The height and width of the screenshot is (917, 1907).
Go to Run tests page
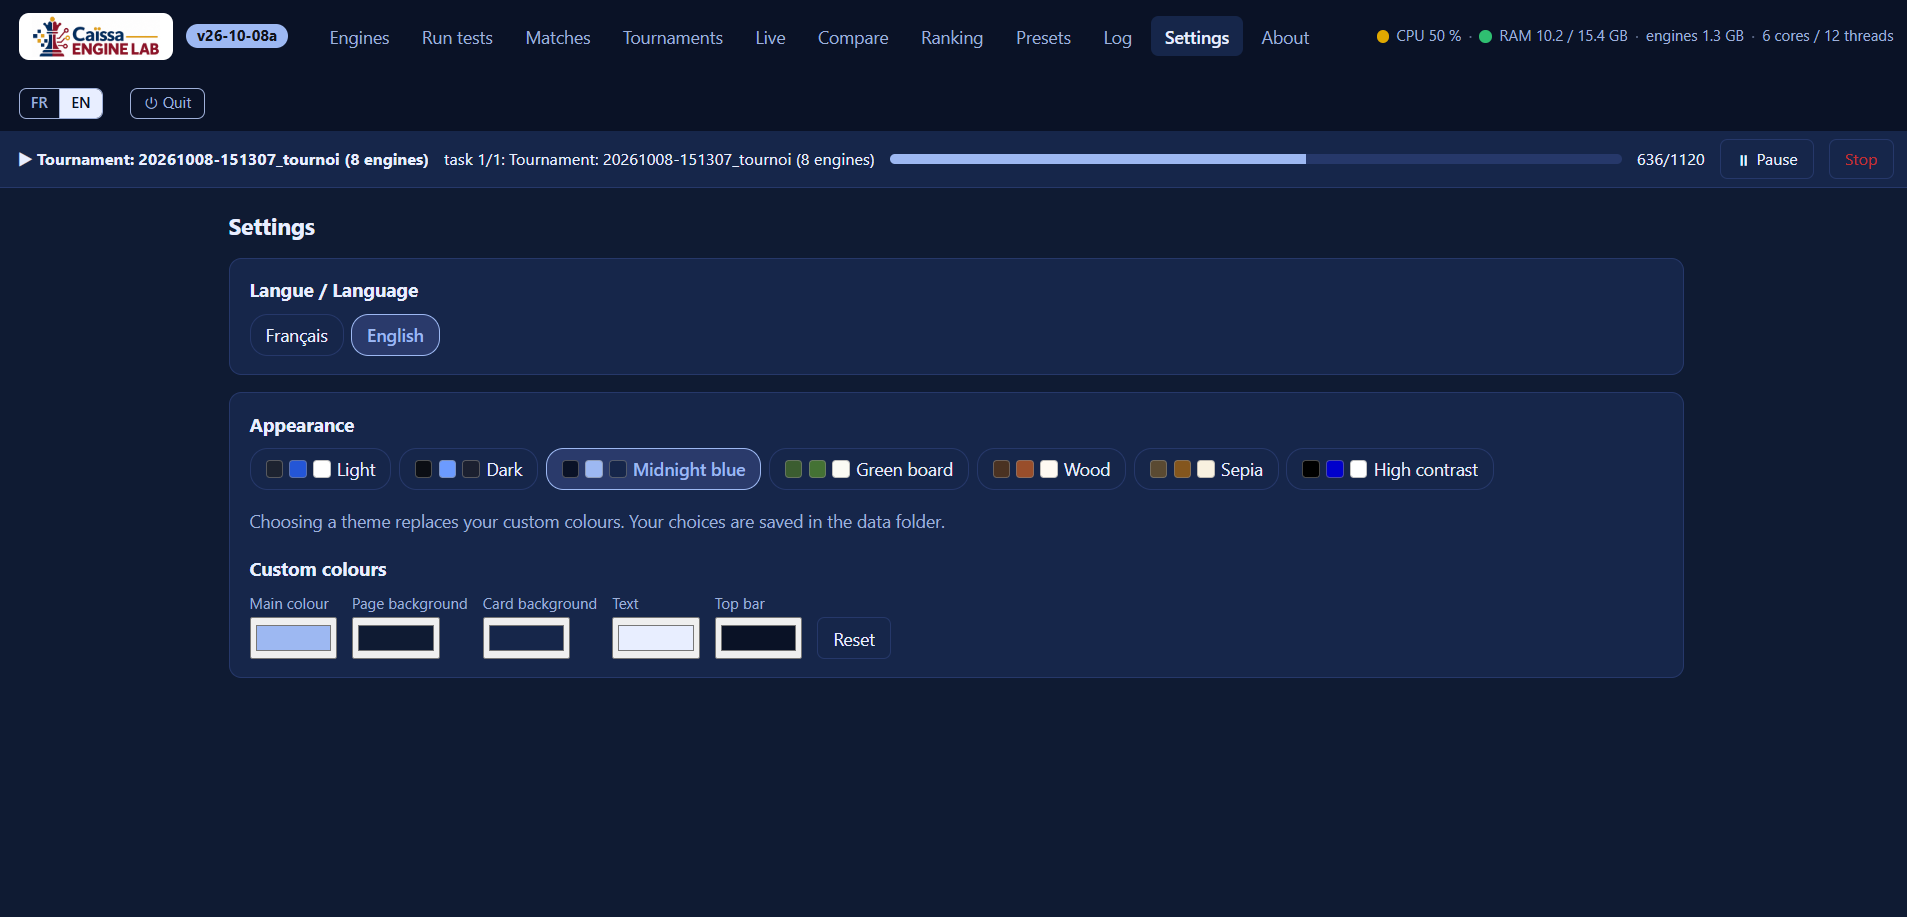tap(457, 37)
